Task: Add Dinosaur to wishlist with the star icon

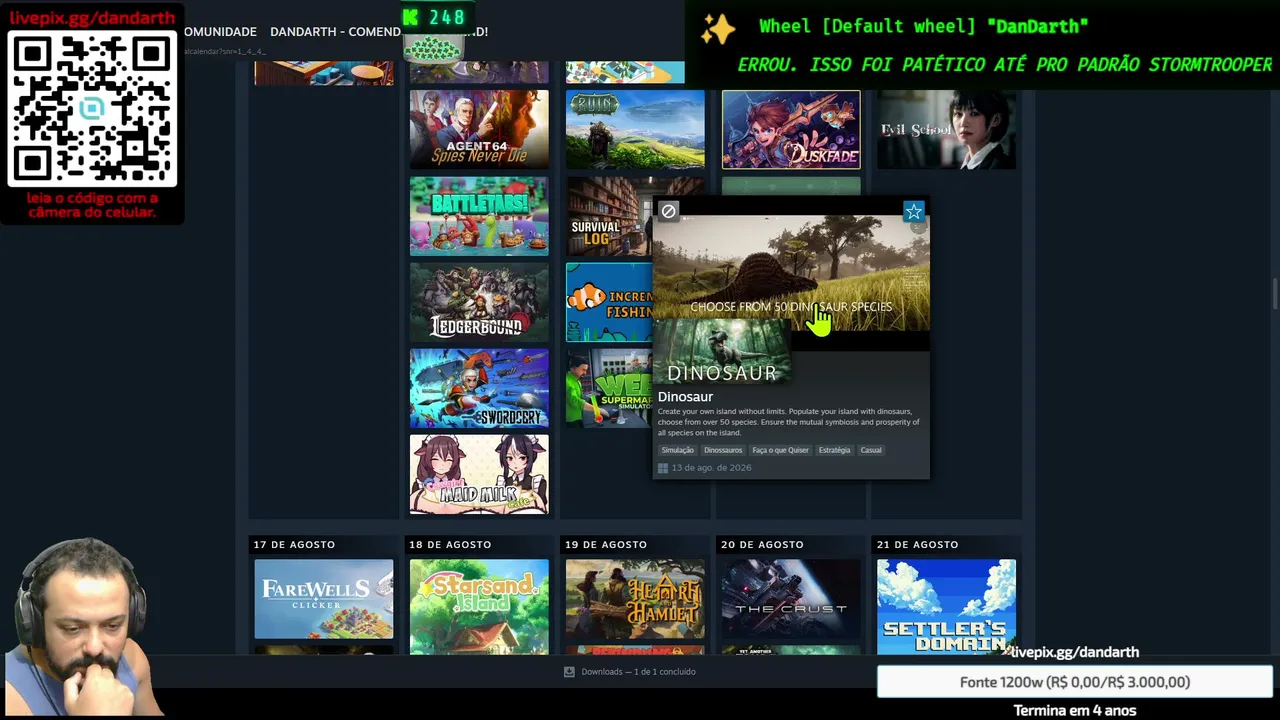Action: 913,211
